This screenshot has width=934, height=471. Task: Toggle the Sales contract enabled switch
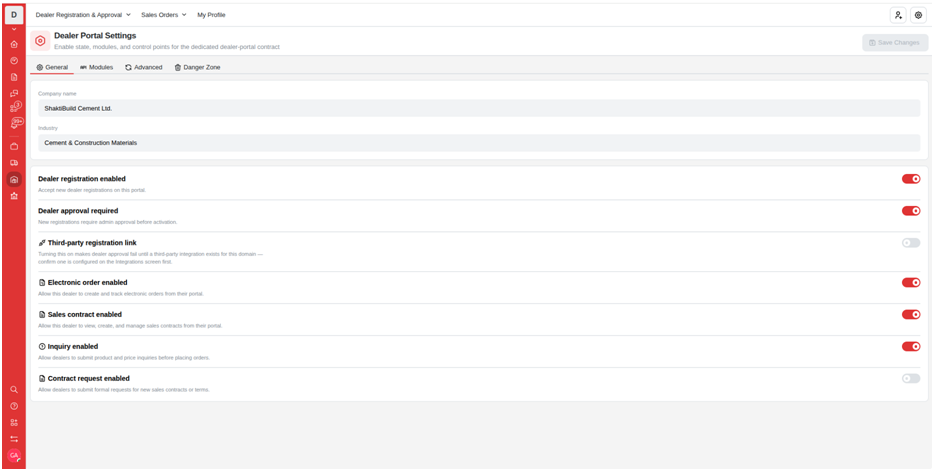click(911, 314)
